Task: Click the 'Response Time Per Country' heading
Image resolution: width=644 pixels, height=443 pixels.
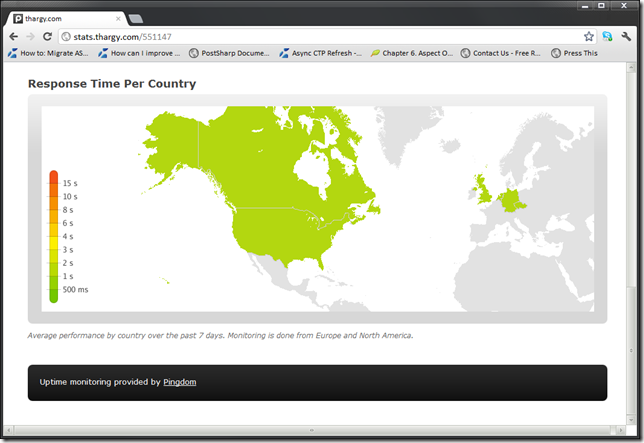Action: tap(112, 84)
